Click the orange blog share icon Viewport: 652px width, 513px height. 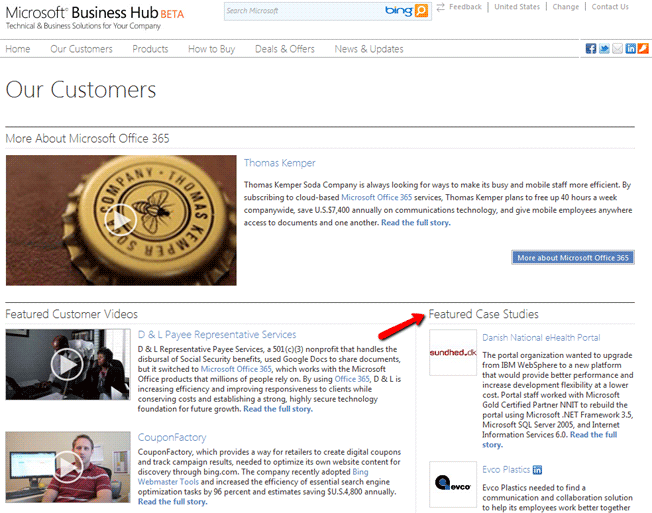click(x=643, y=49)
